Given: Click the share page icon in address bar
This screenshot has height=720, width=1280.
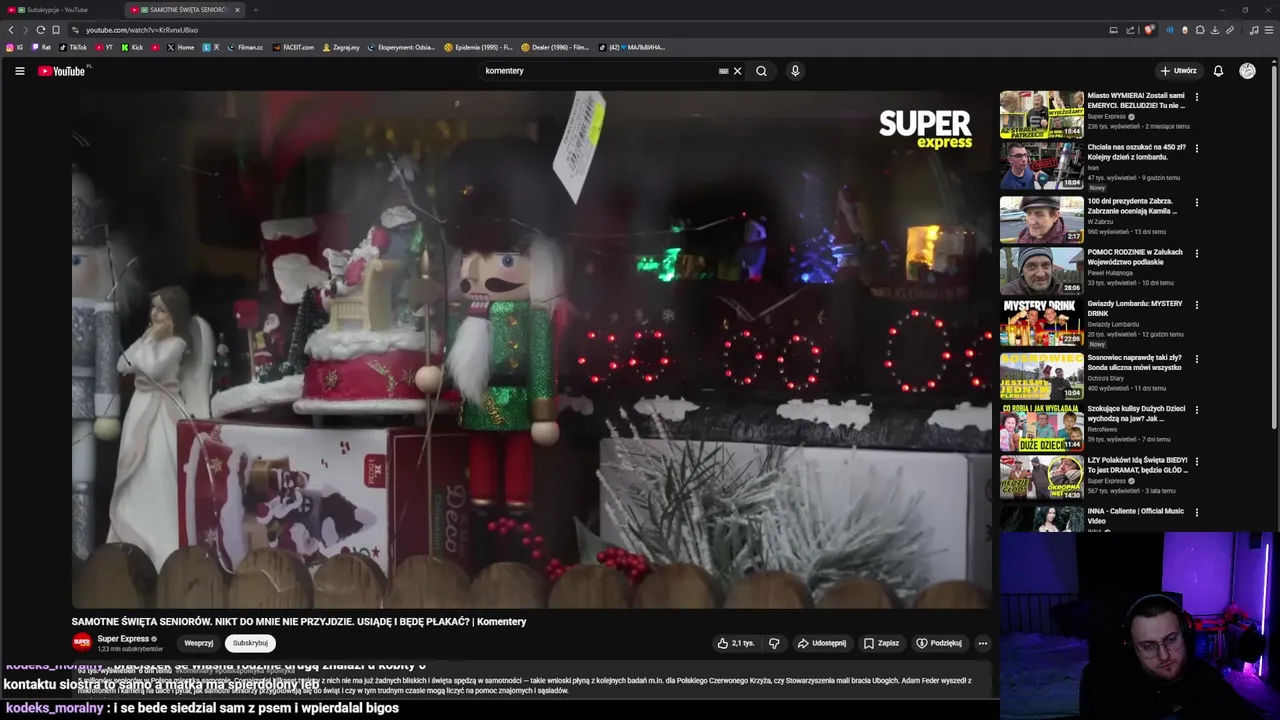Looking at the screenshot, I should click(1128, 30).
